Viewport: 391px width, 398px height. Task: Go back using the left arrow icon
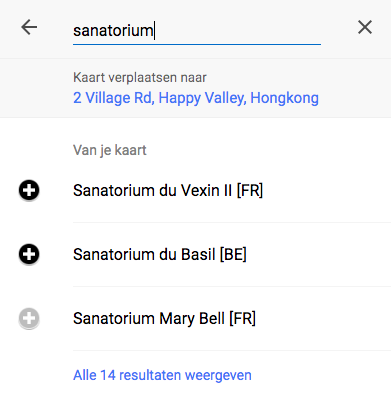click(x=29, y=27)
